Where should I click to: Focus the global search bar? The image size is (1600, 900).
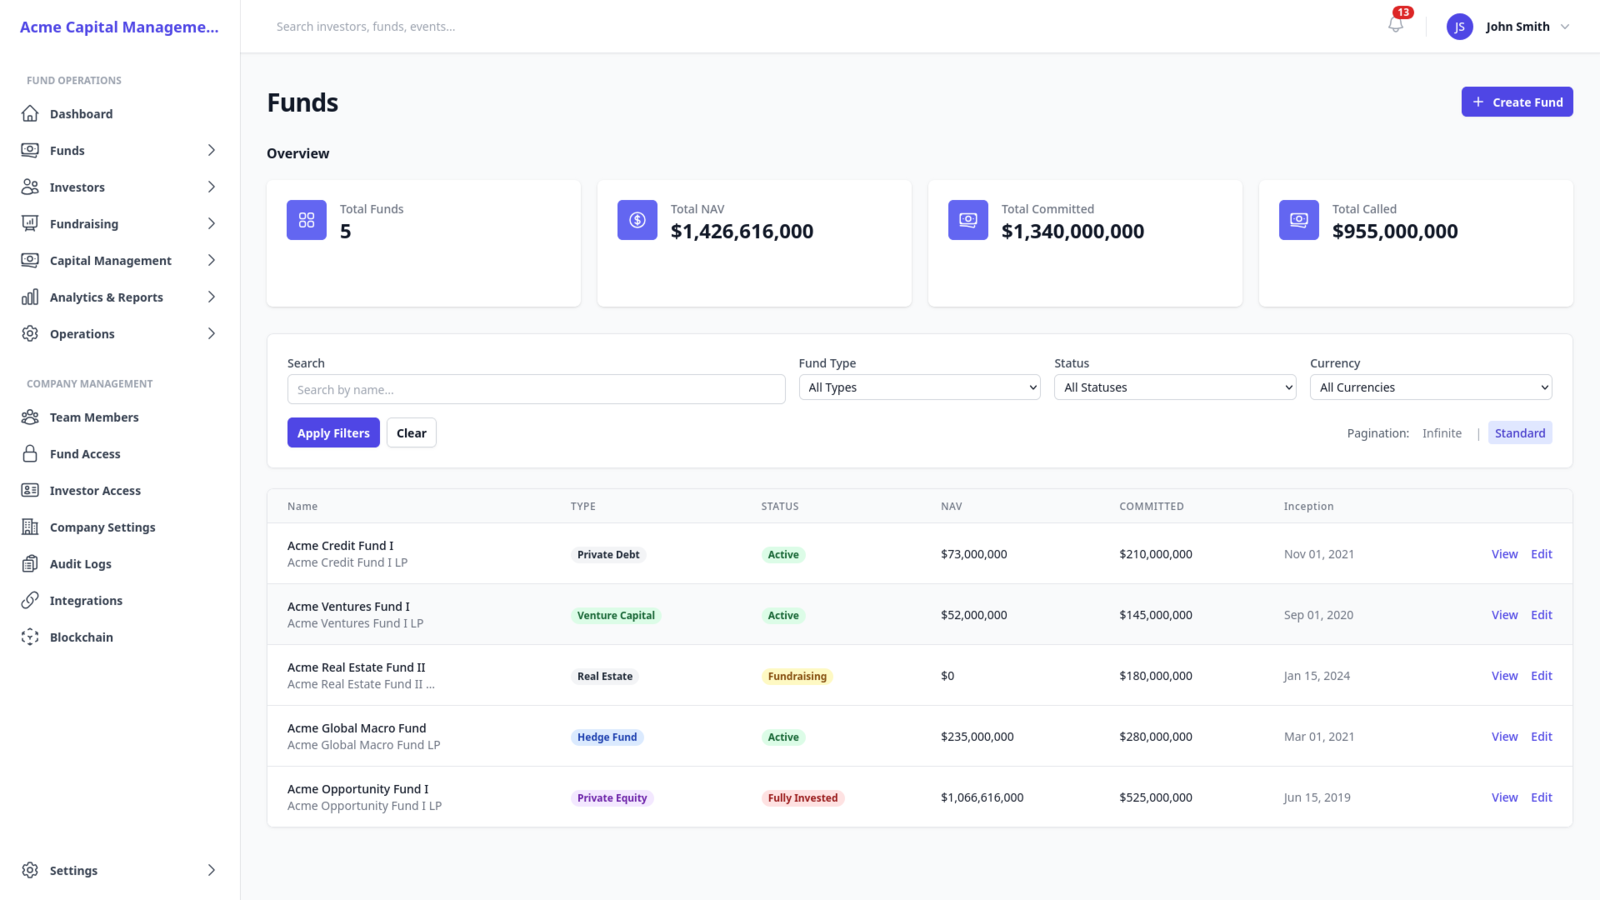(x=820, y=27)
